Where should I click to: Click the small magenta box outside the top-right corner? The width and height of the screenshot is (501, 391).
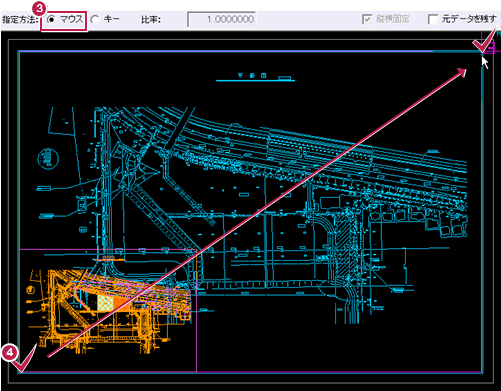pyautogui.click(x=490, y=49)
